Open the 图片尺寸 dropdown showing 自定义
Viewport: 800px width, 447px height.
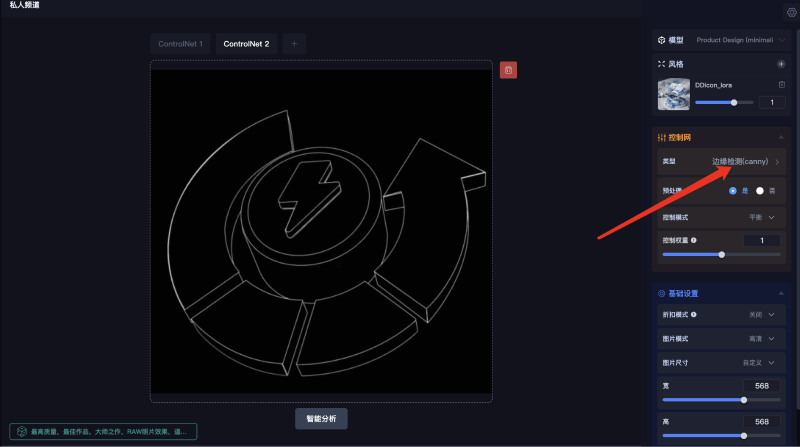(762, 362)
